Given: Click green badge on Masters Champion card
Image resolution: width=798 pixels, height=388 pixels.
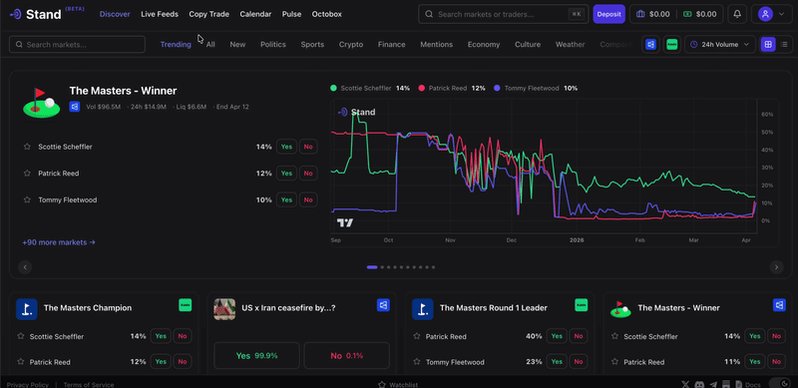Looking at the screenshot, I should click(185, 305).
